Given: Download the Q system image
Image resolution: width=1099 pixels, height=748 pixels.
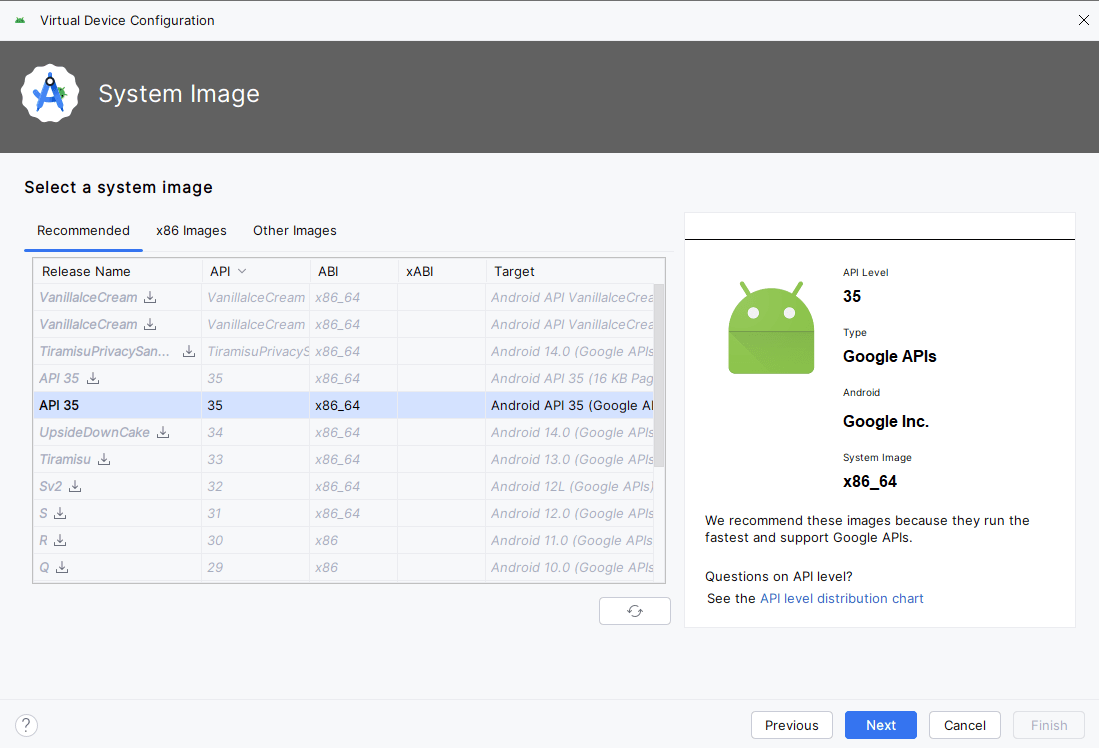Looking at the screenshot, I should [62, 568].
